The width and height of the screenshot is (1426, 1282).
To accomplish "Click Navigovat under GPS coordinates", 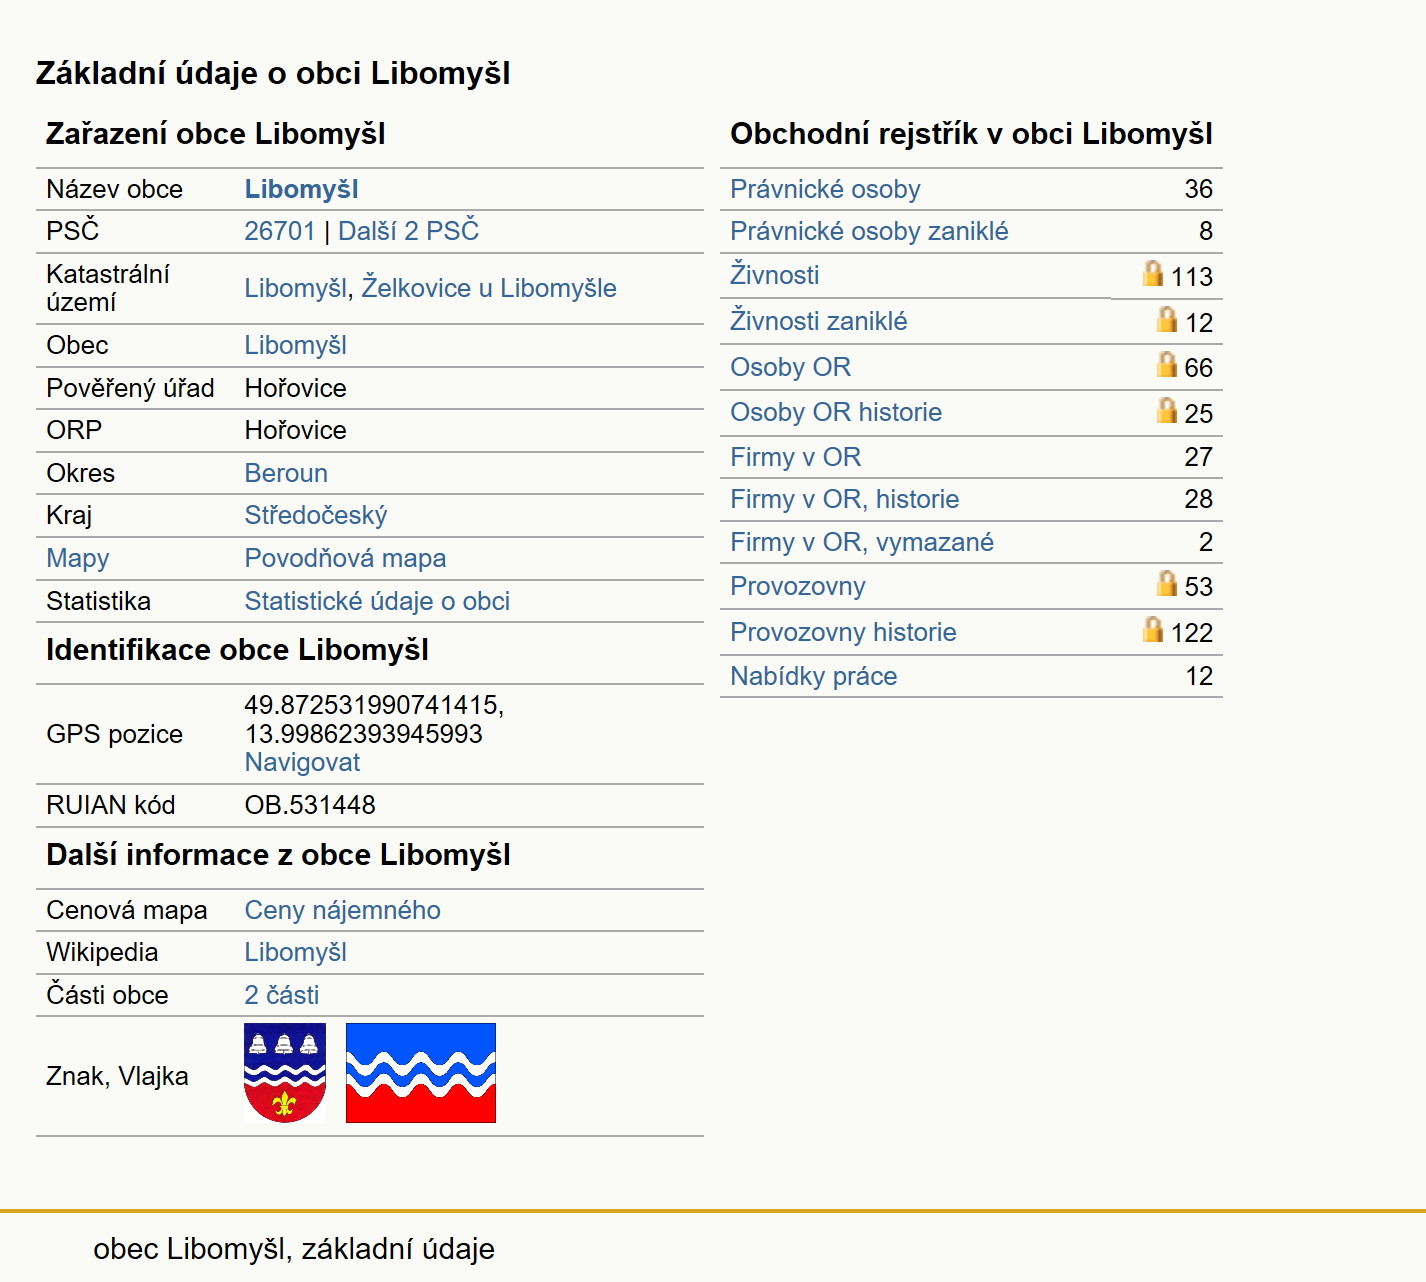I will 302,762.
